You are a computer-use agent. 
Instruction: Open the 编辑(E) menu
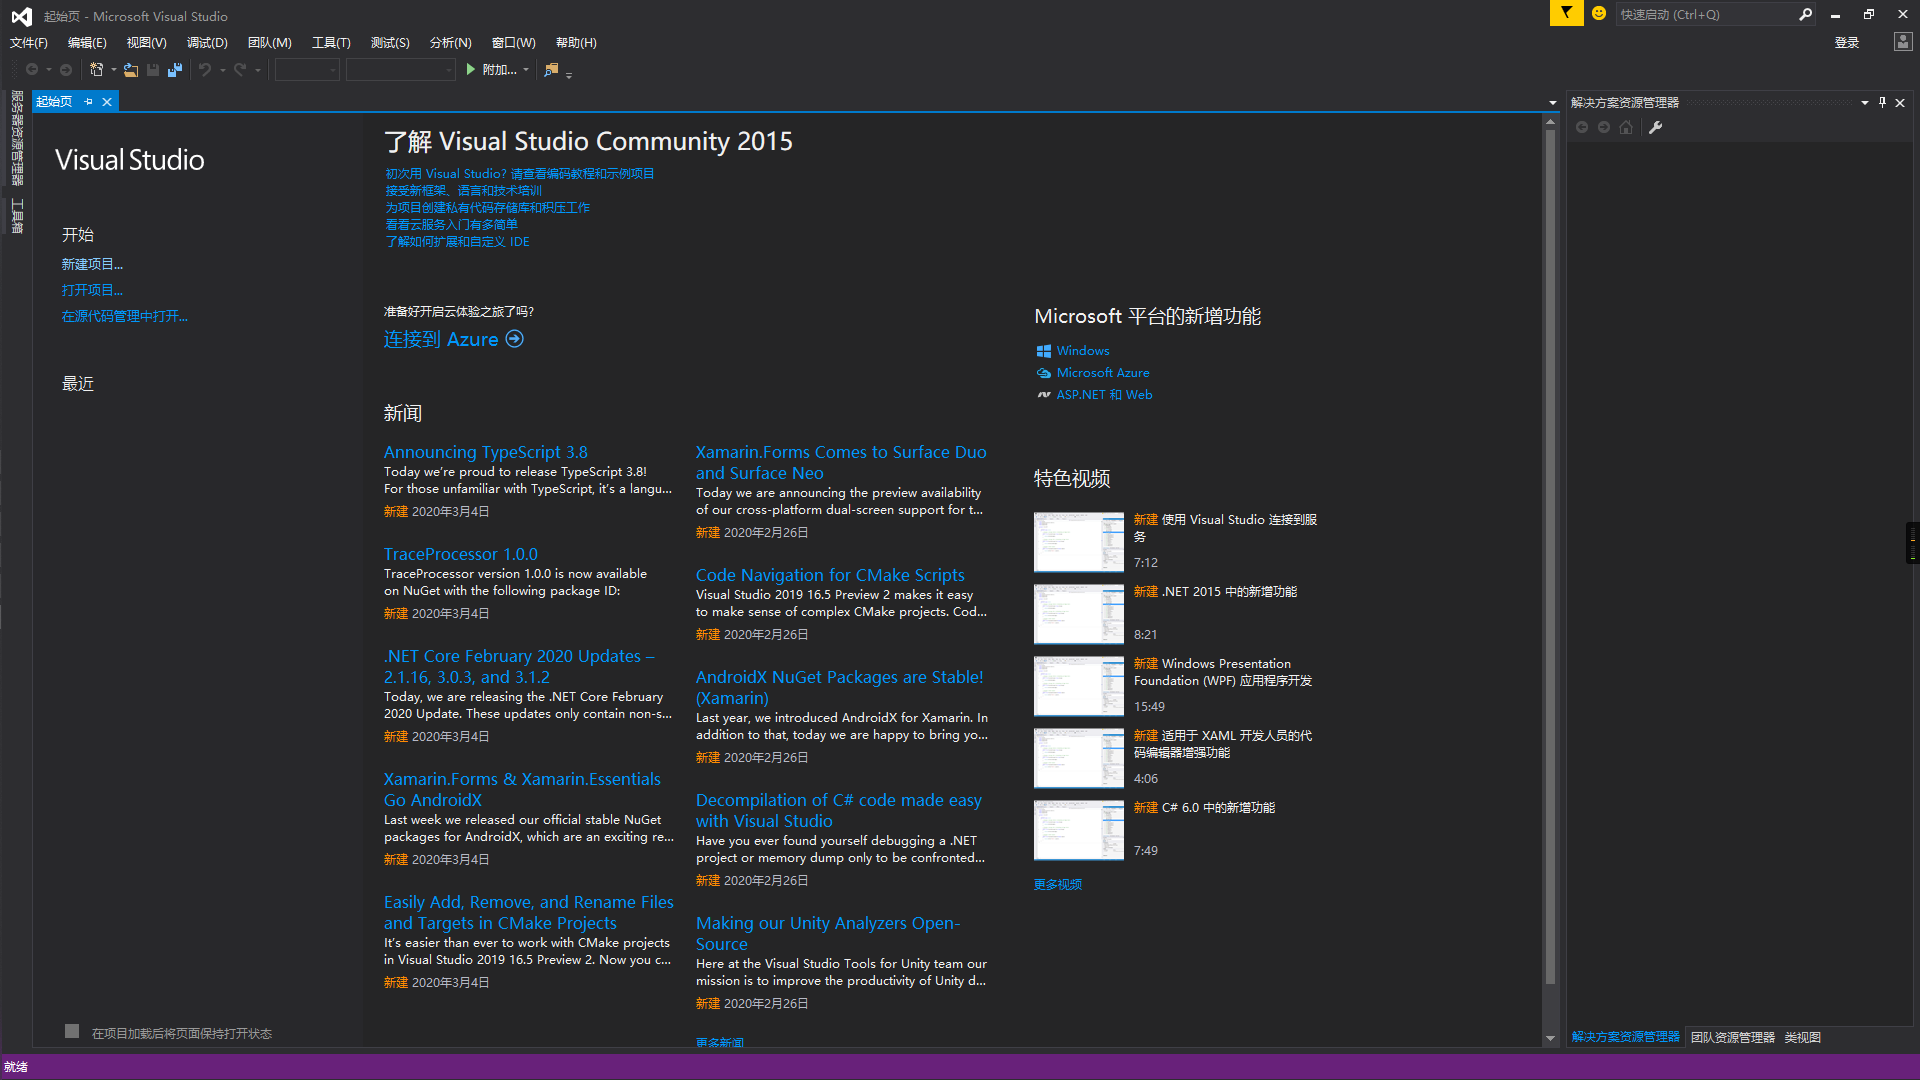click(87, 43)
